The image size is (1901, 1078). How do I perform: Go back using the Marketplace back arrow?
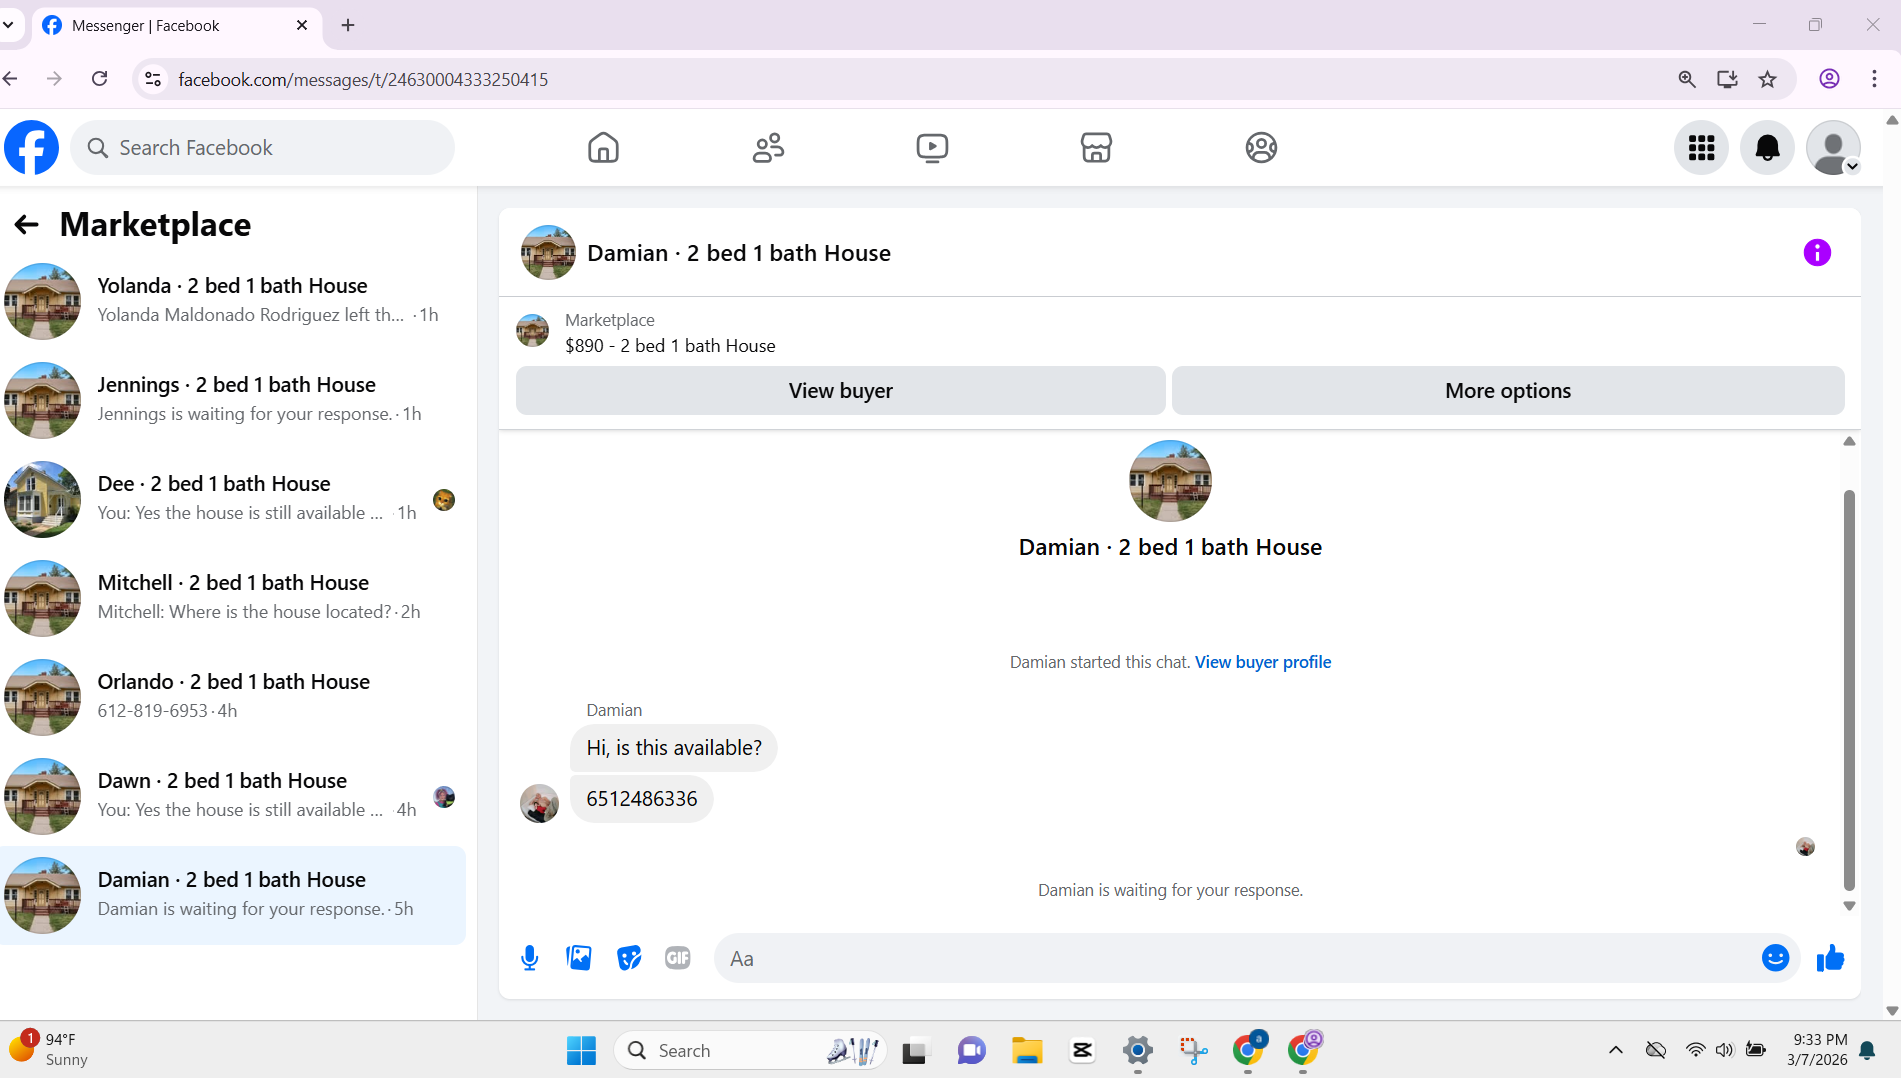point(26,225)
